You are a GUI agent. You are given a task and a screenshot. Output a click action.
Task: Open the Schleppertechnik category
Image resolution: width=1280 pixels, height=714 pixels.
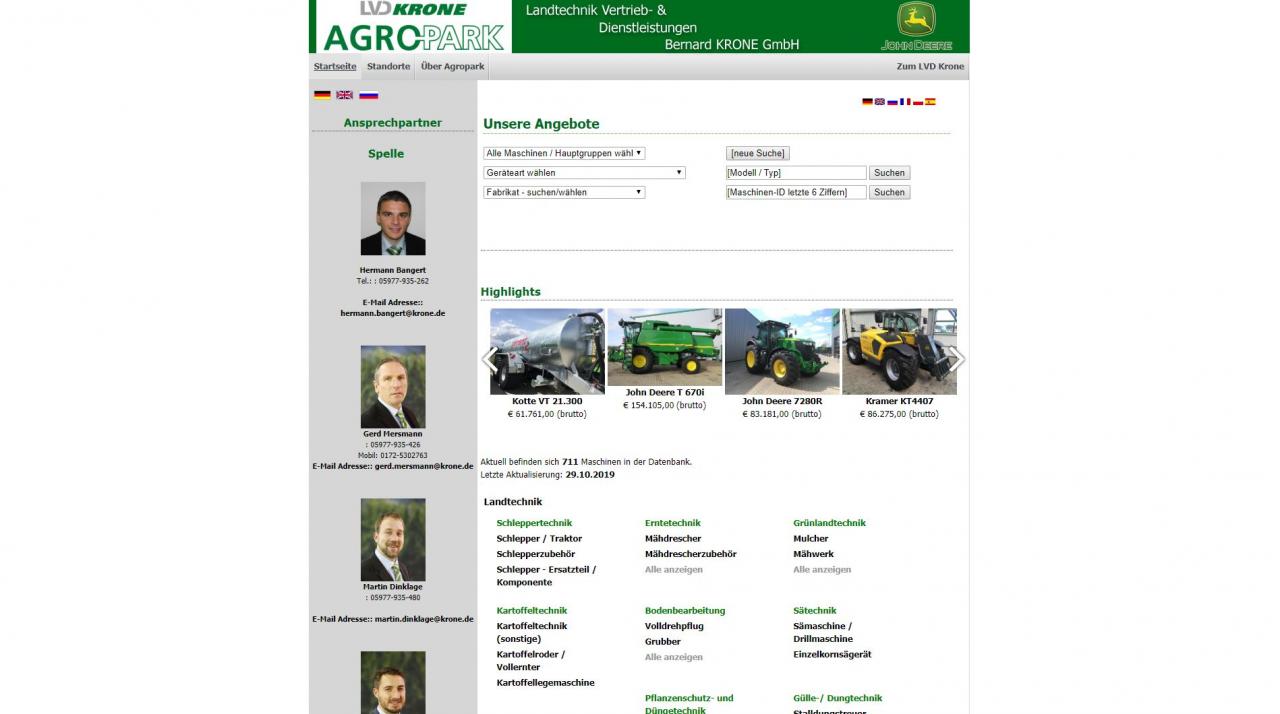pyautogui.click(x=534, y=523)
